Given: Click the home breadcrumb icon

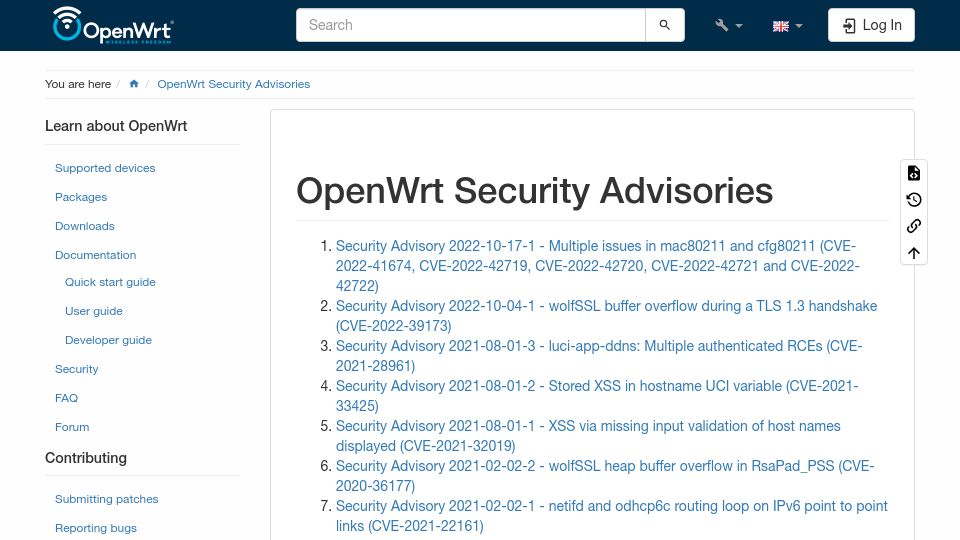Looking at the screenshot, I should point(134,84).
